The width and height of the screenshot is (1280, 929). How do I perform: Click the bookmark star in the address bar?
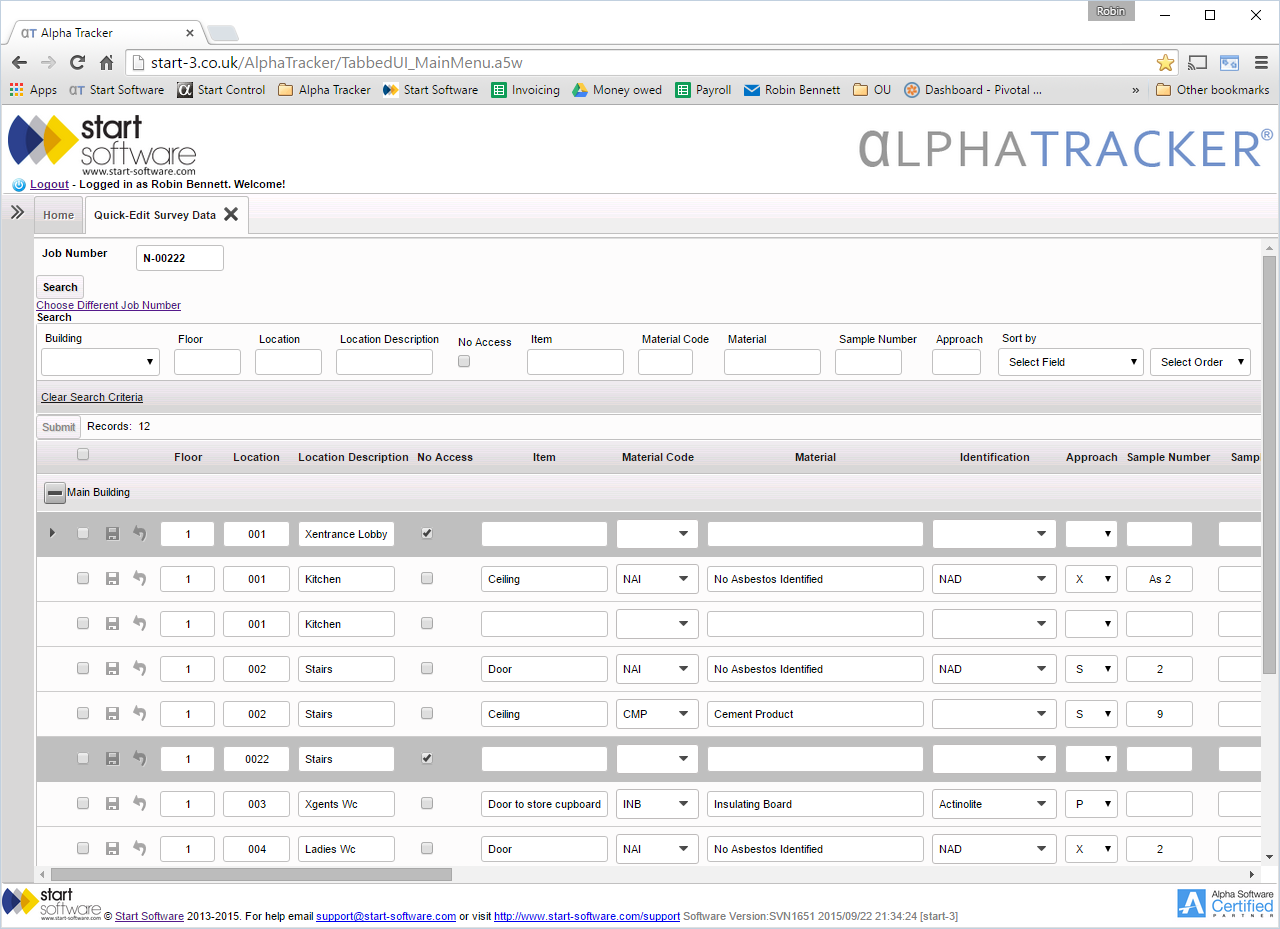[1166, 61]
